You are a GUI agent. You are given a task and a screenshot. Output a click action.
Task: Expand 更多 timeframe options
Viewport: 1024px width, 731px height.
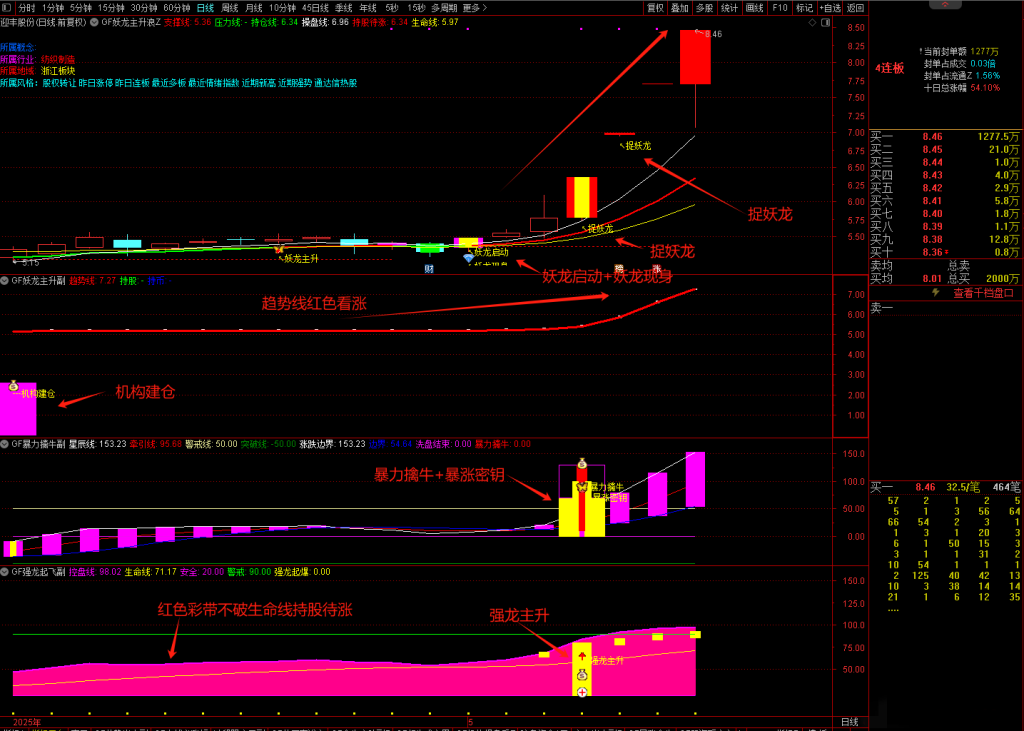(474, 8)
